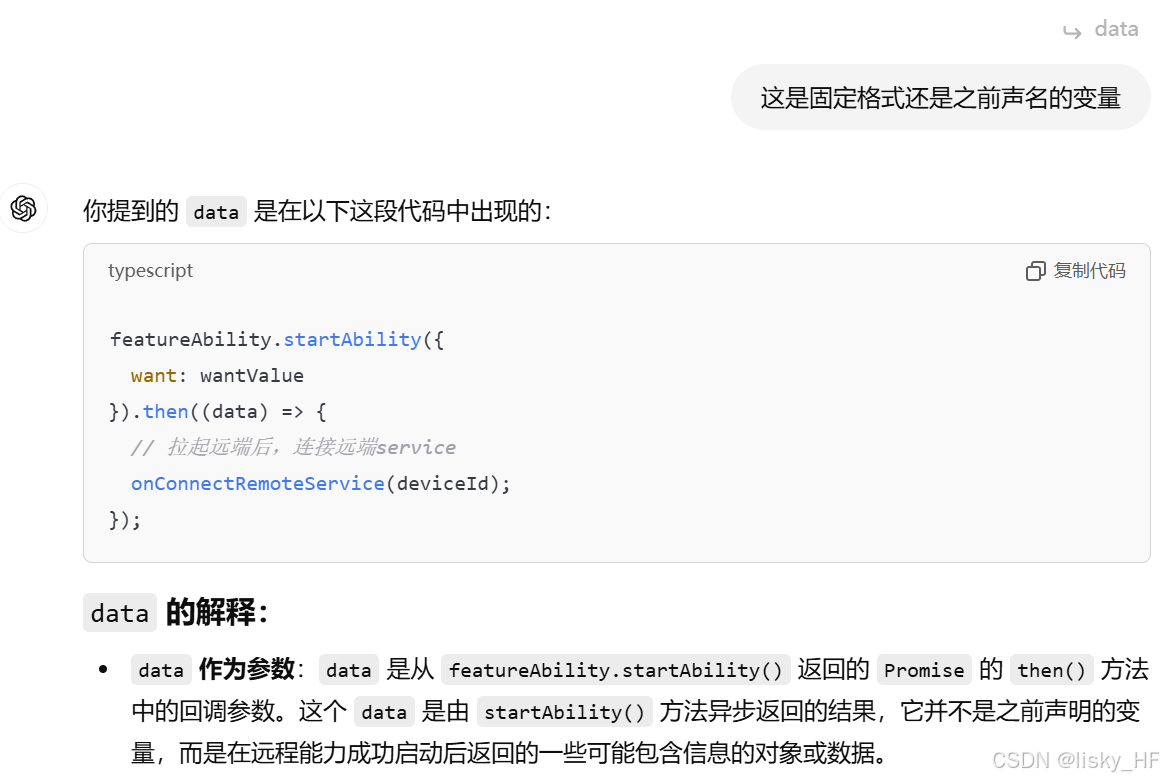Select the blue startAbility method in code
The image size is (1163, 780).
pyautogui.click(x=352, y=339)
